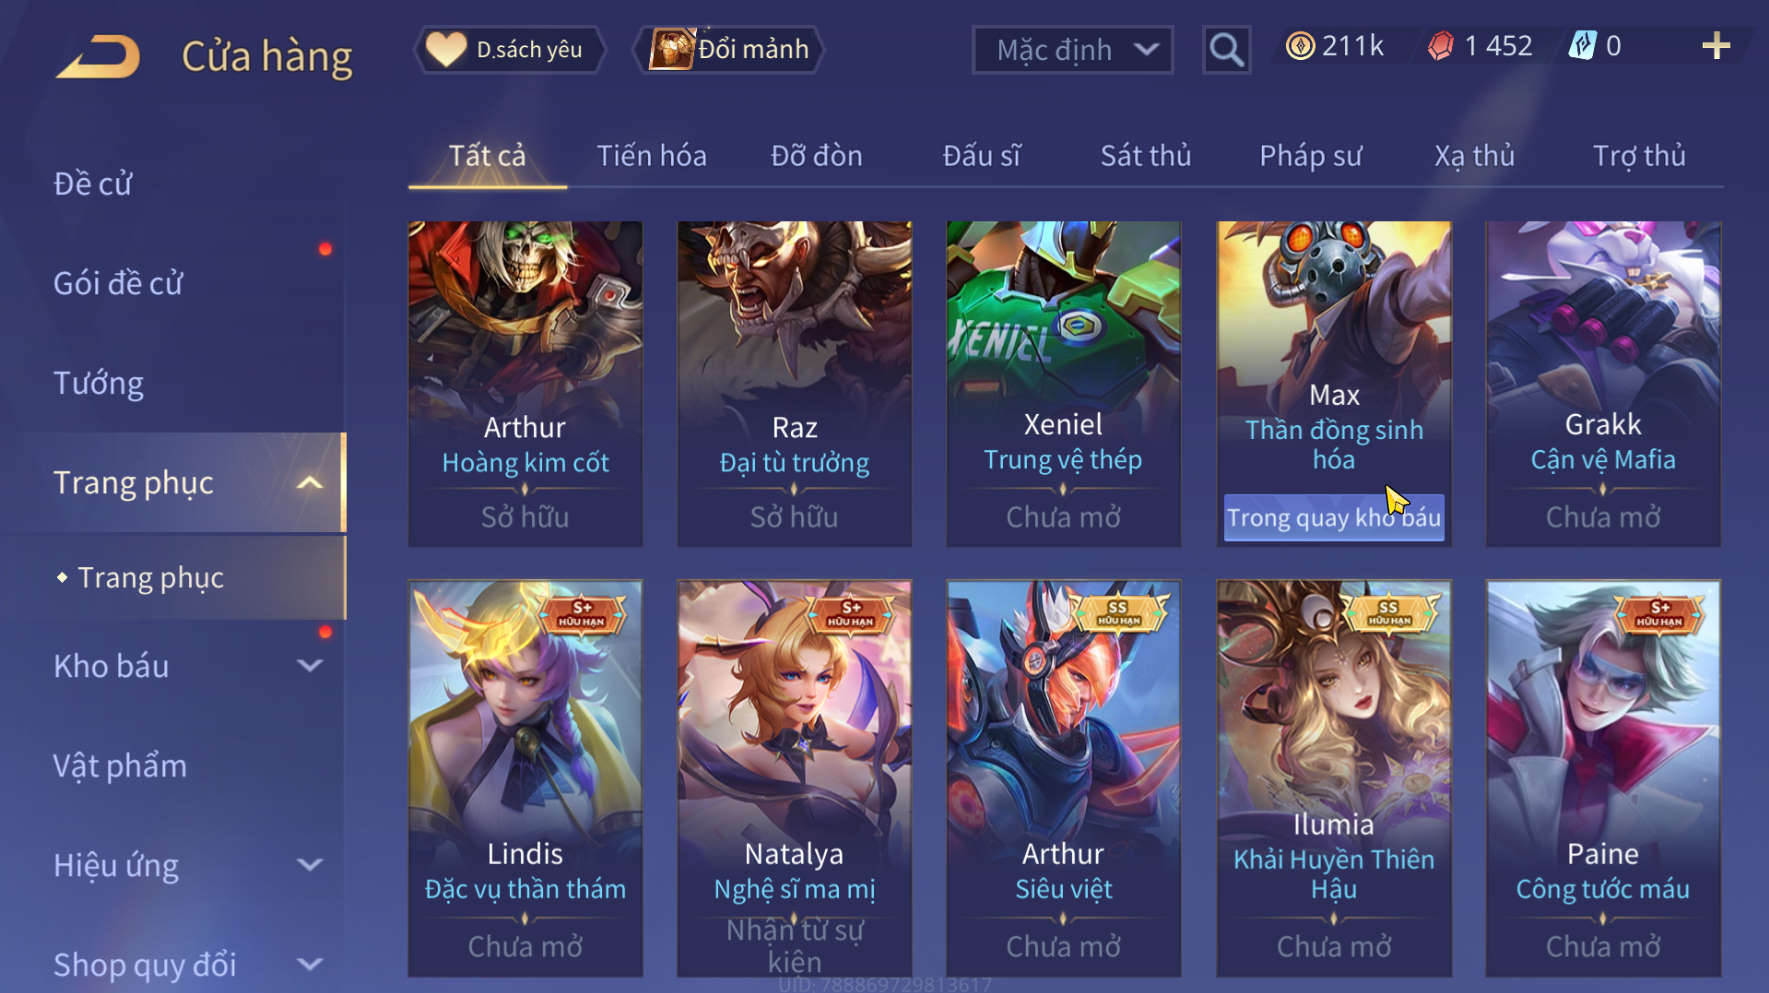Open the Mặc định sort dropdown
Image resolution: width=1769 pixels, height=993 pixels.
click(x=1073, y=49)
